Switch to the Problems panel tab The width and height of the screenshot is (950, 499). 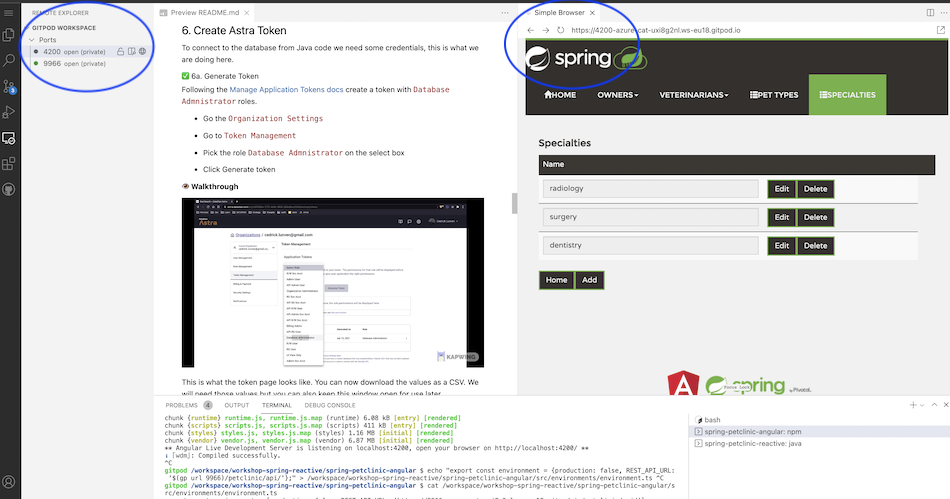(x=186, y=405)
